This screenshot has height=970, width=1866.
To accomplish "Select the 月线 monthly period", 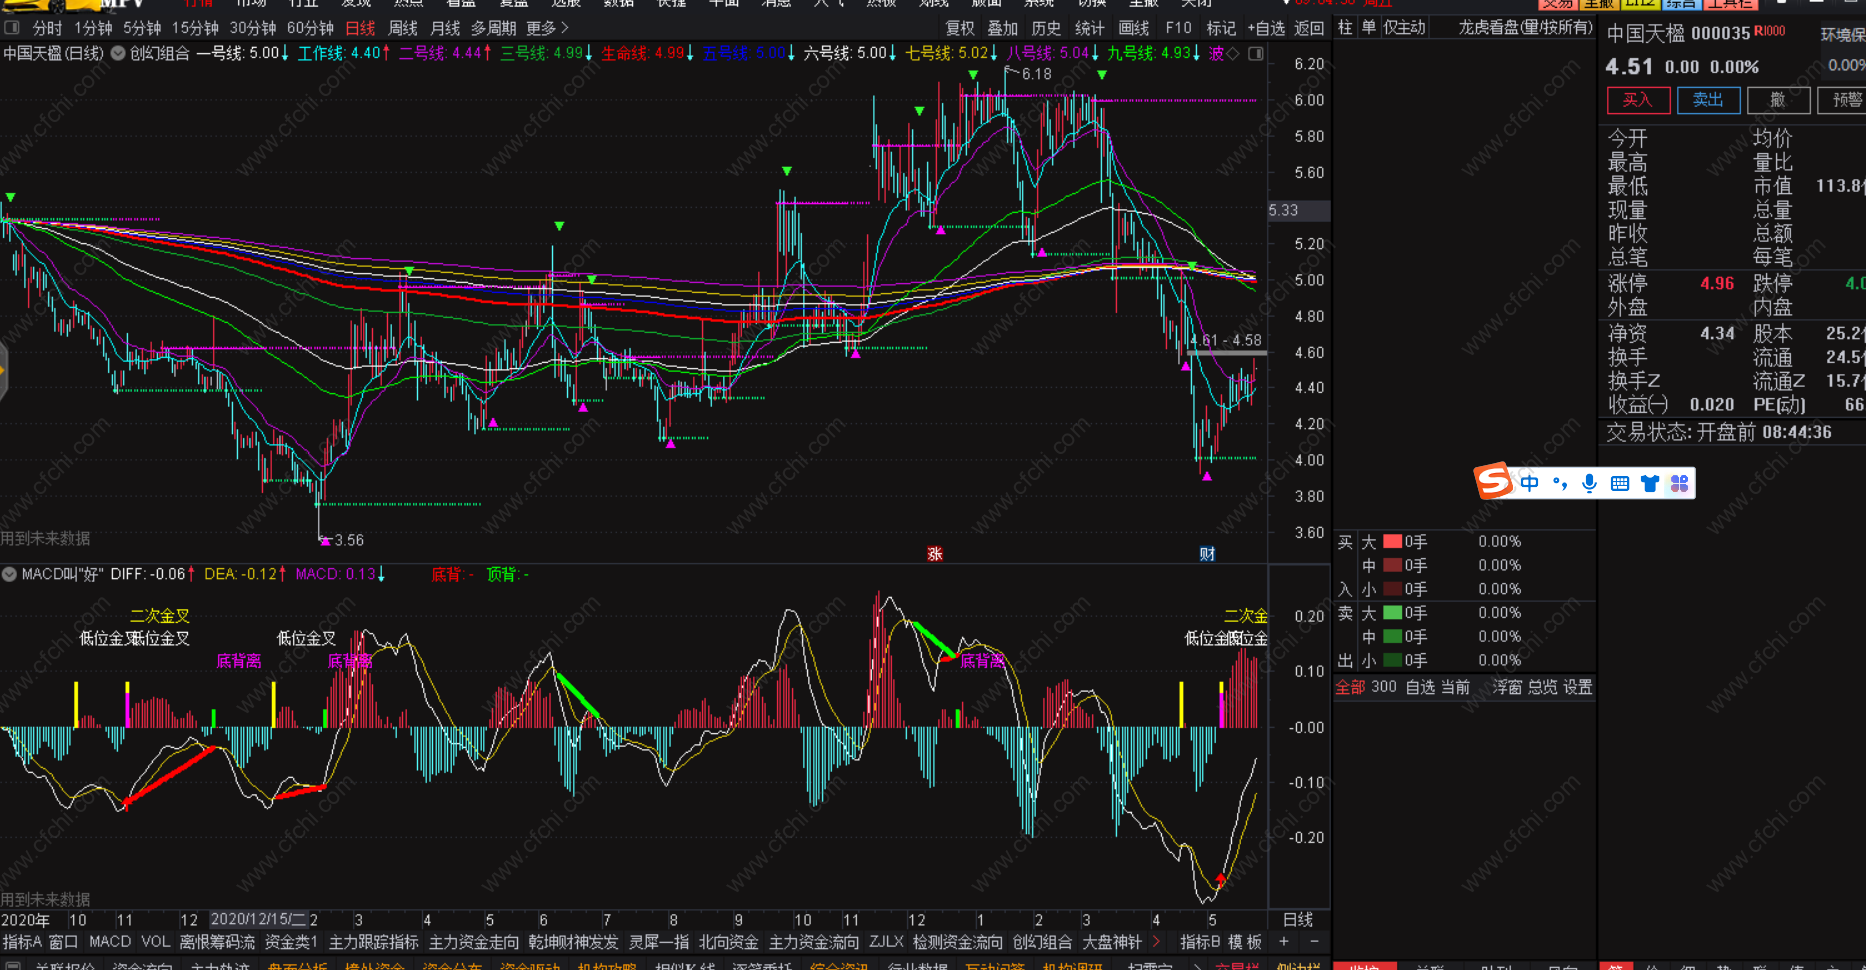I will pyautogui.click(x=445, y=28).
